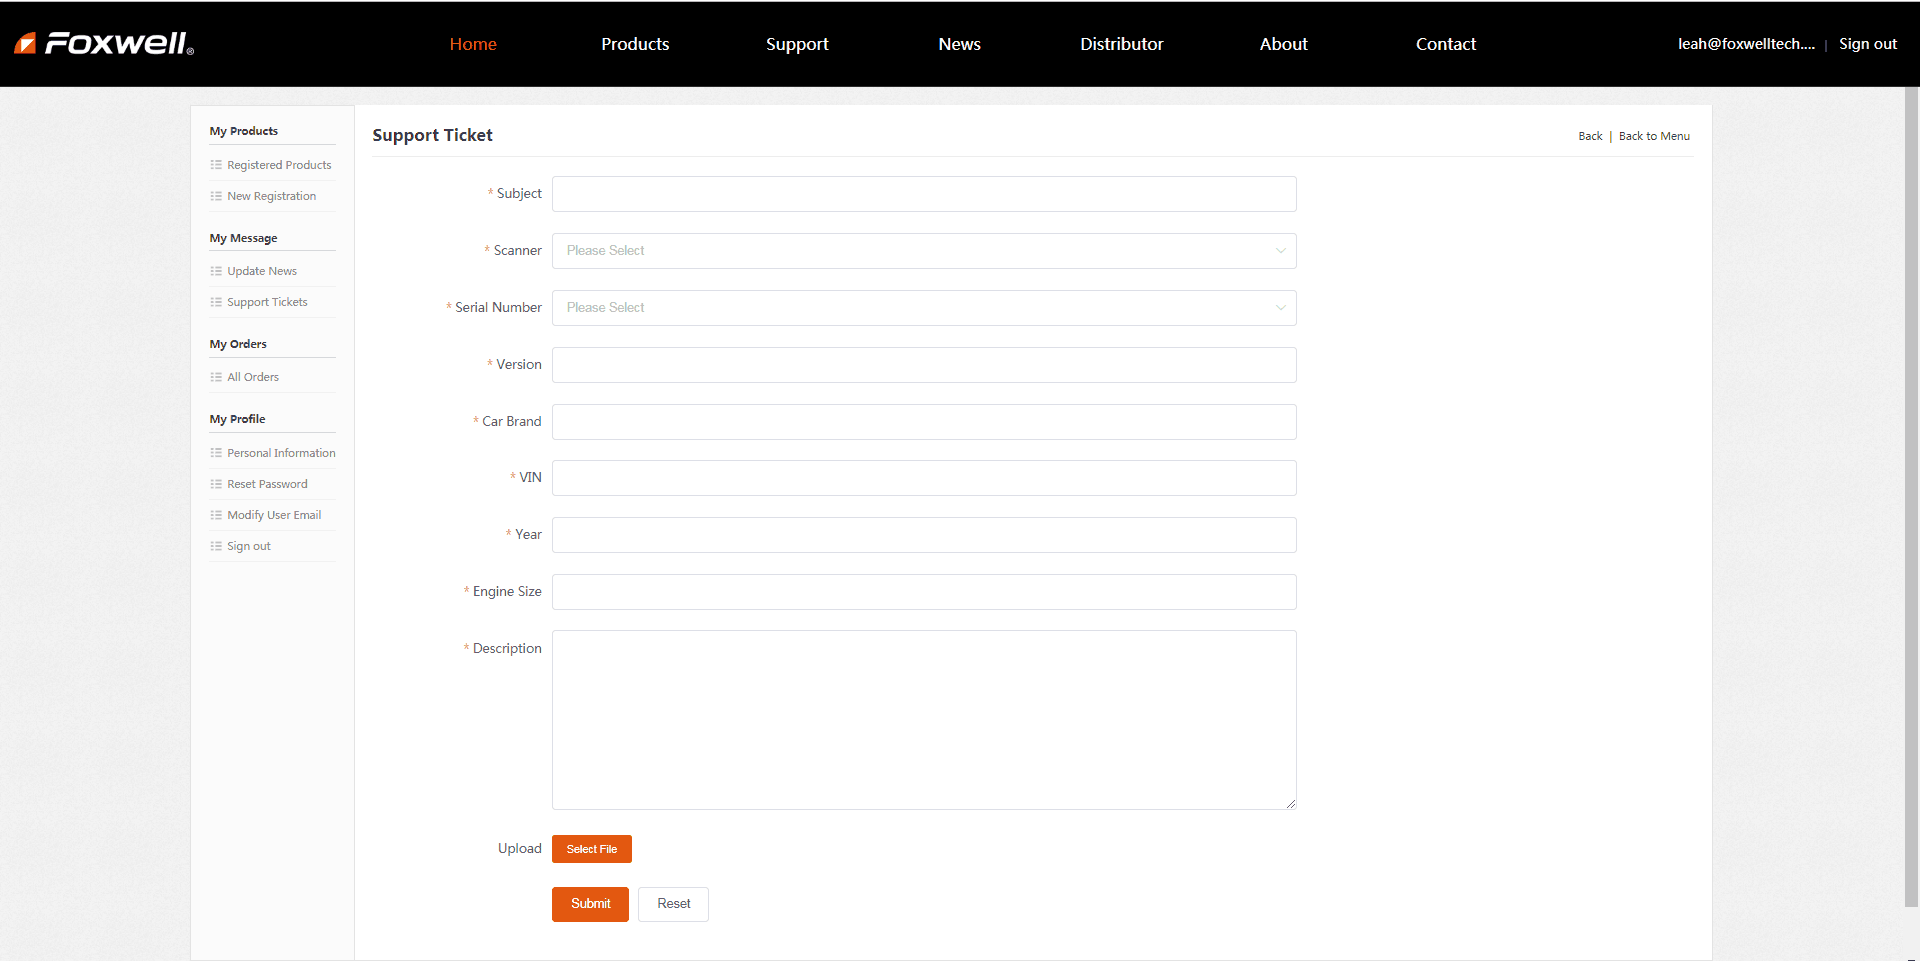The image size is (1920, 961).
Task: Go to the Support menu item
Action: (797, 44)
